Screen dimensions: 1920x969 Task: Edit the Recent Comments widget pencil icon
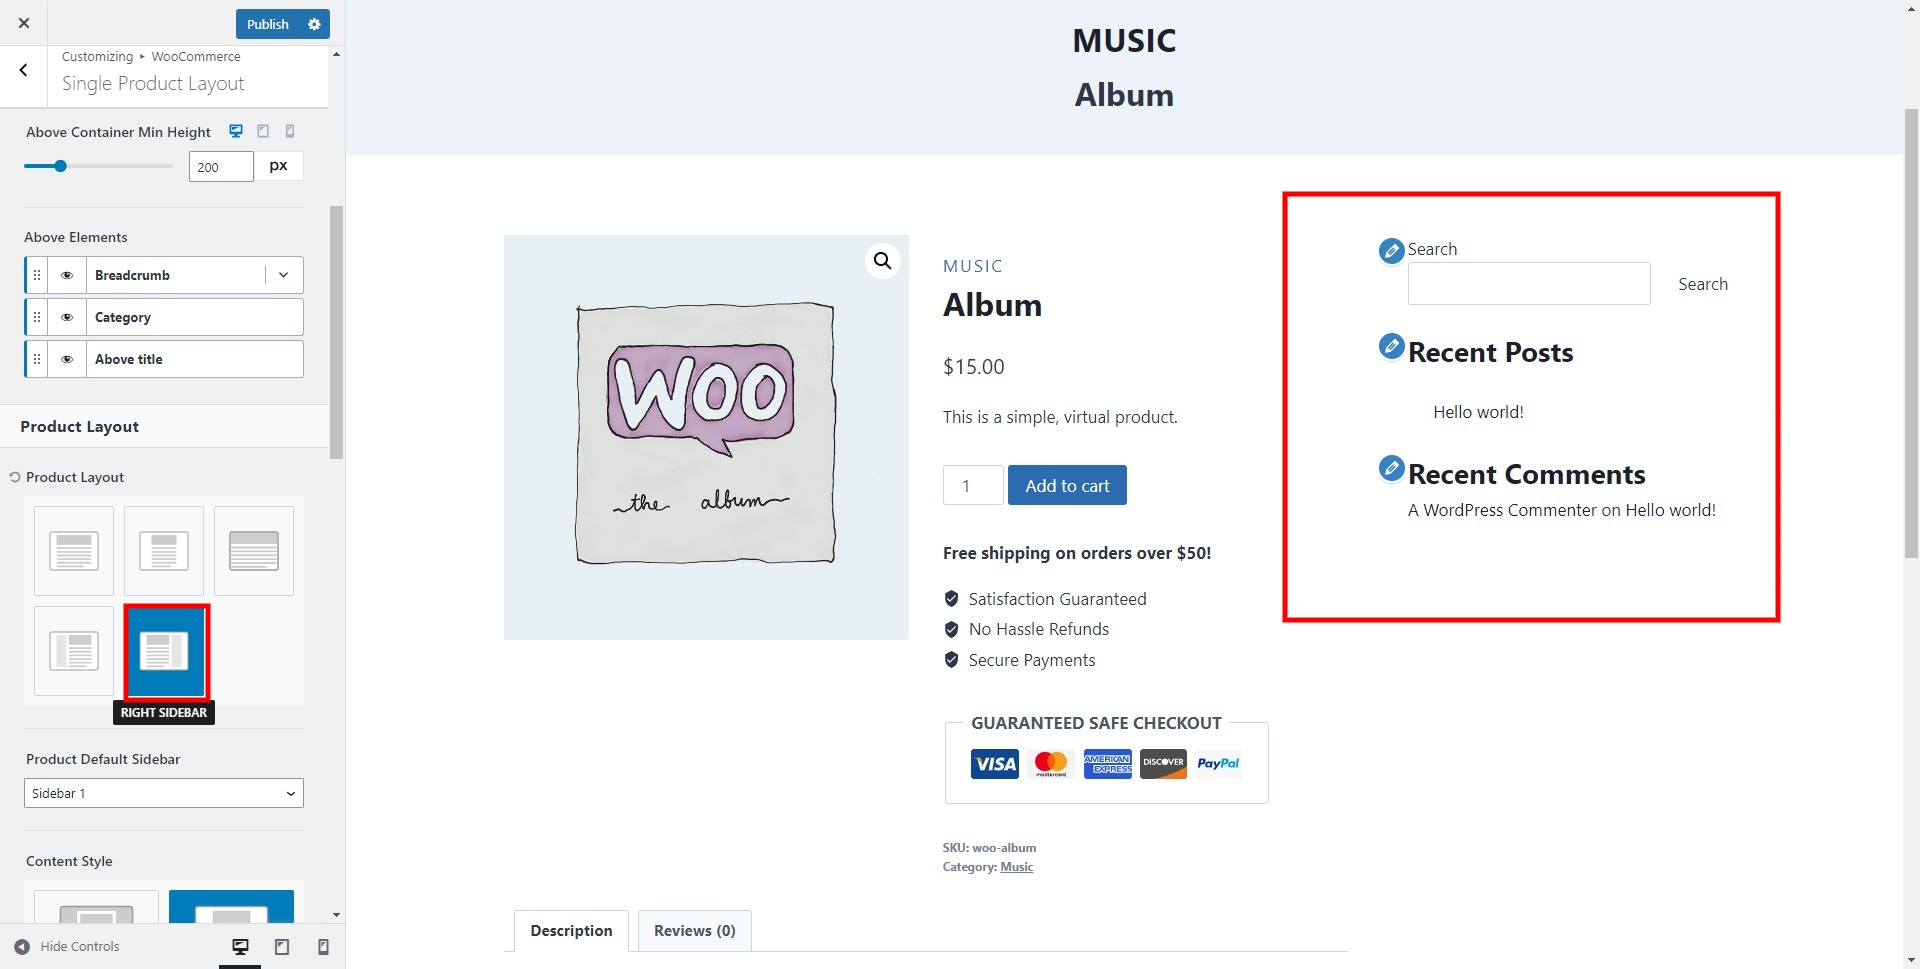(x=1391, y=468)
